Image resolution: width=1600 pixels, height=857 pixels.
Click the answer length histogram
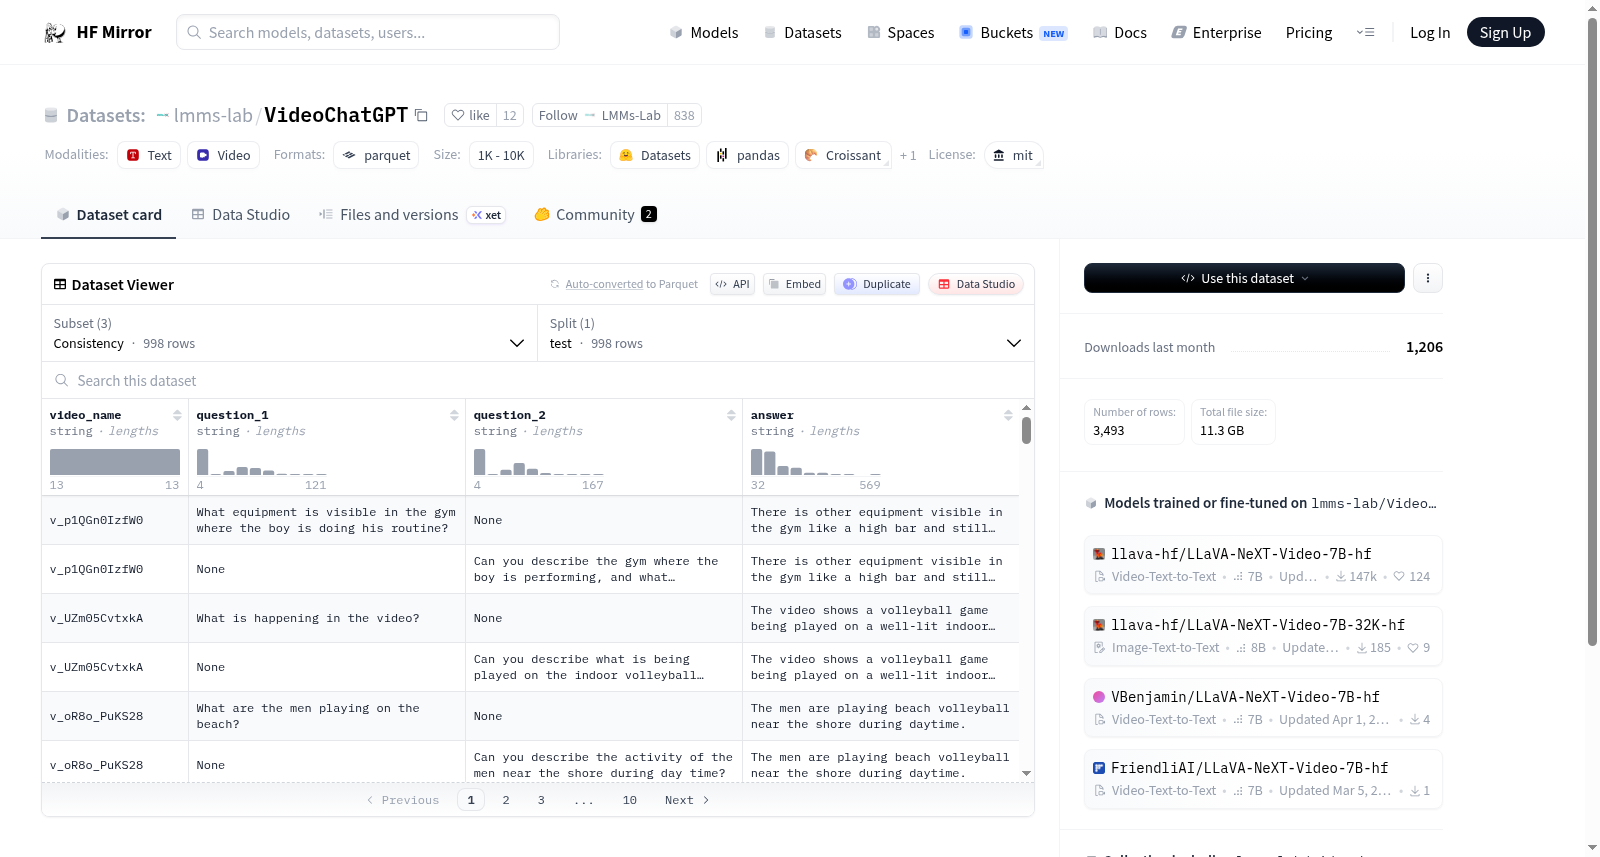click(816, 462)
